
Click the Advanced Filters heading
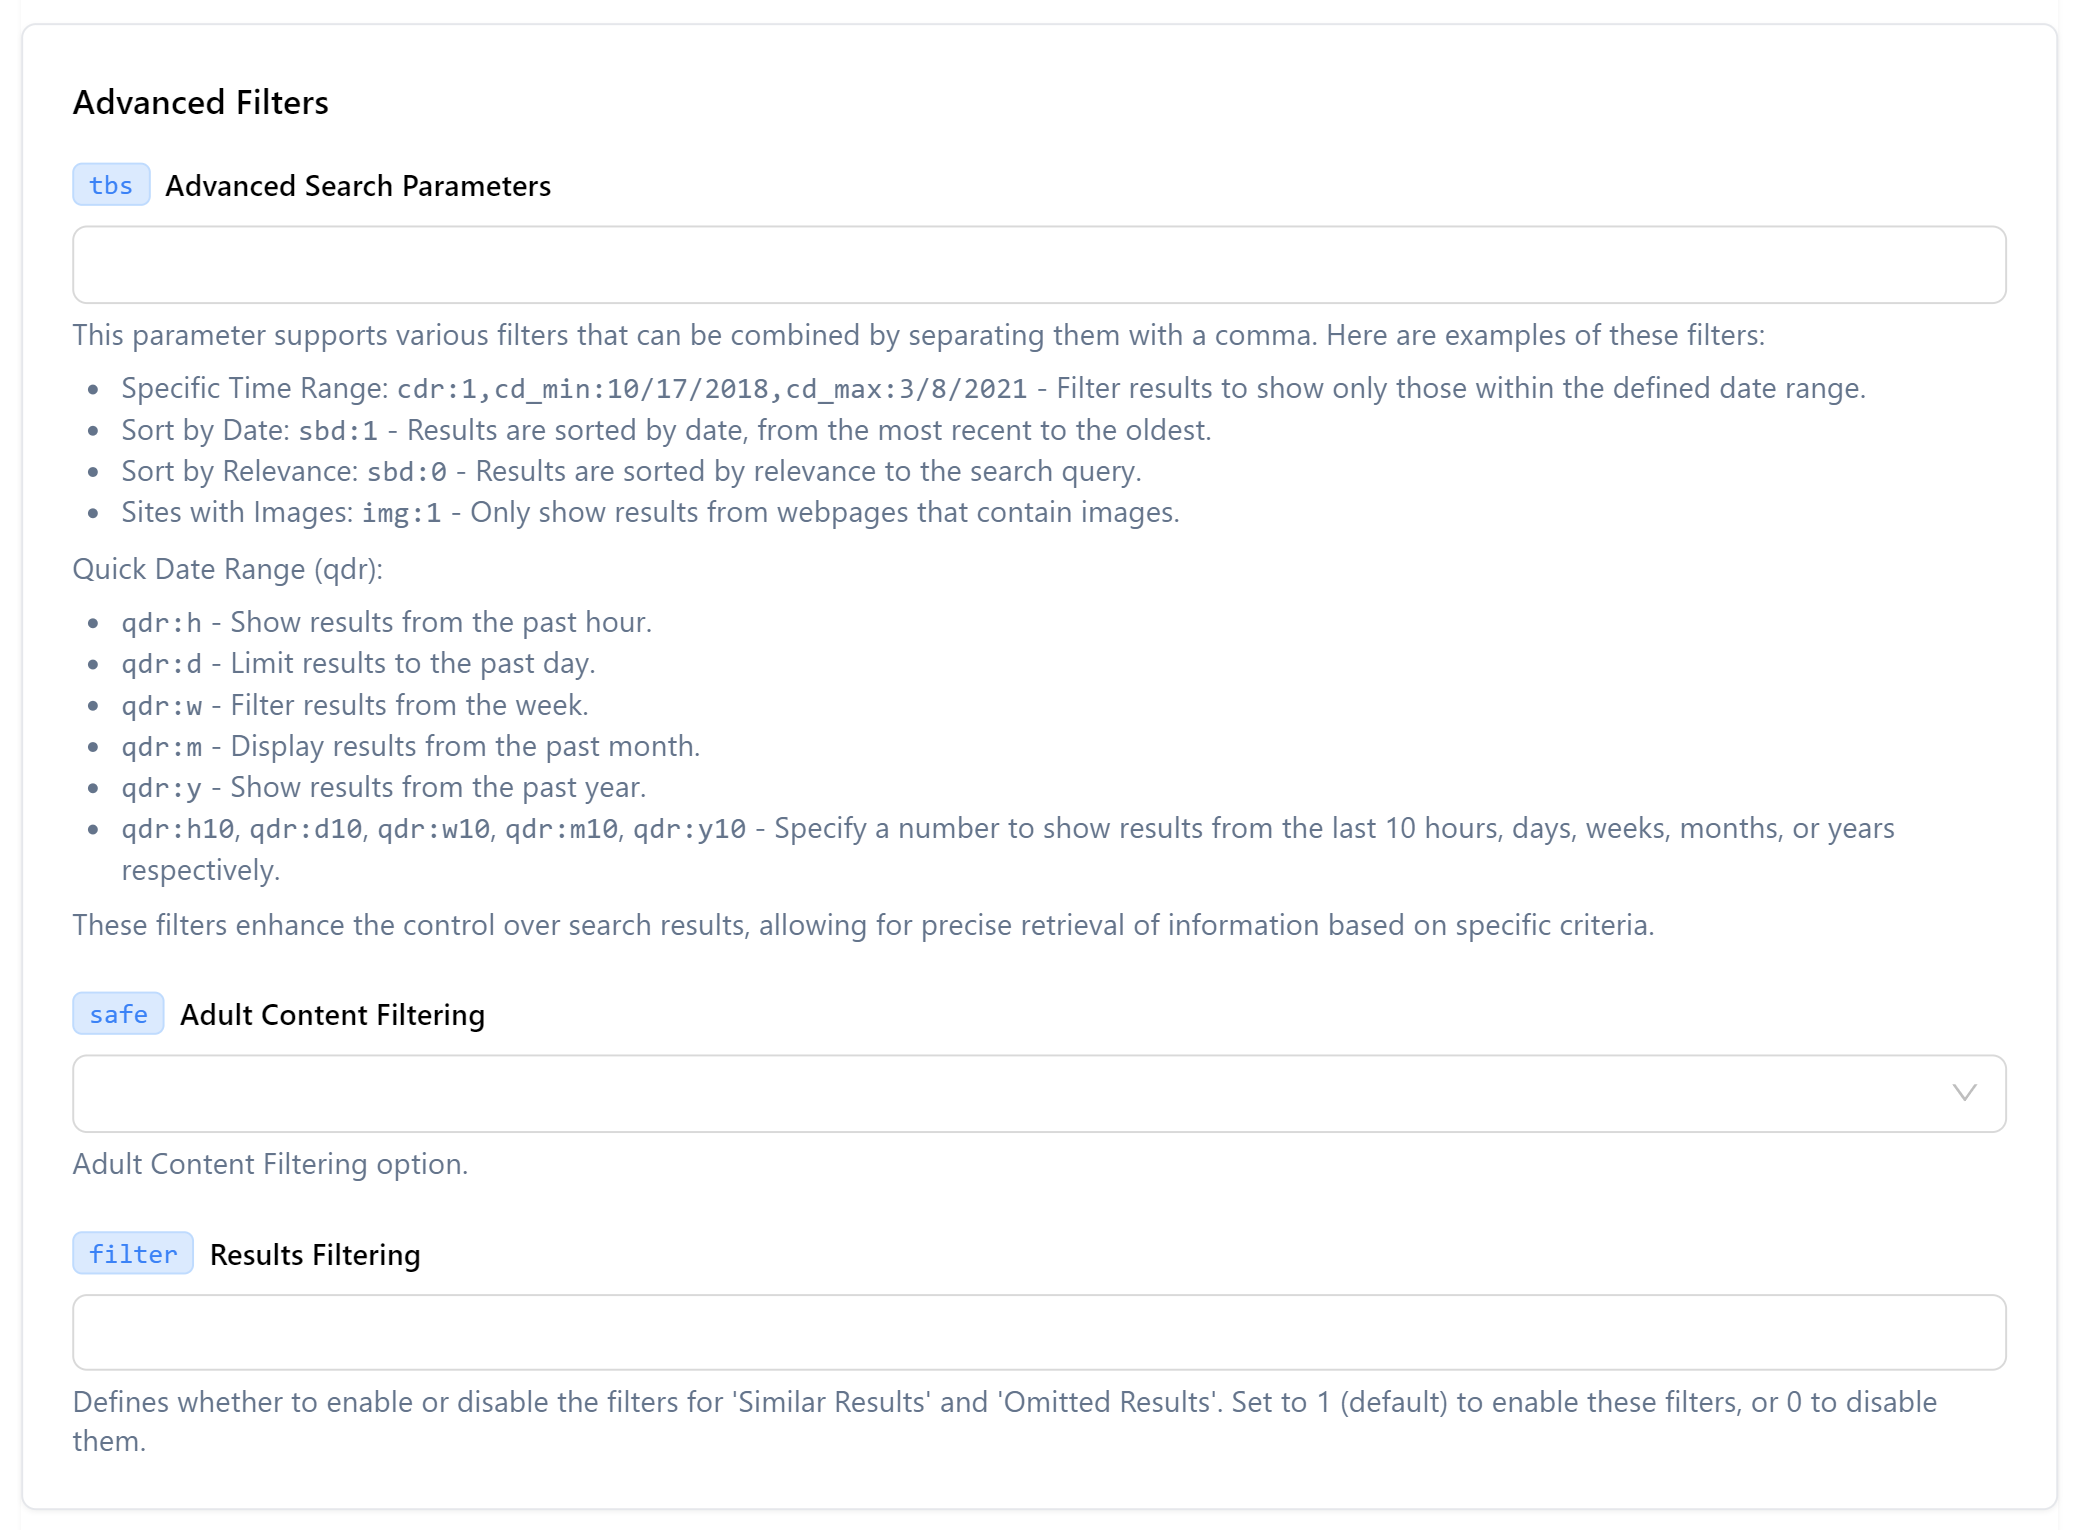(x=199, y=101)
